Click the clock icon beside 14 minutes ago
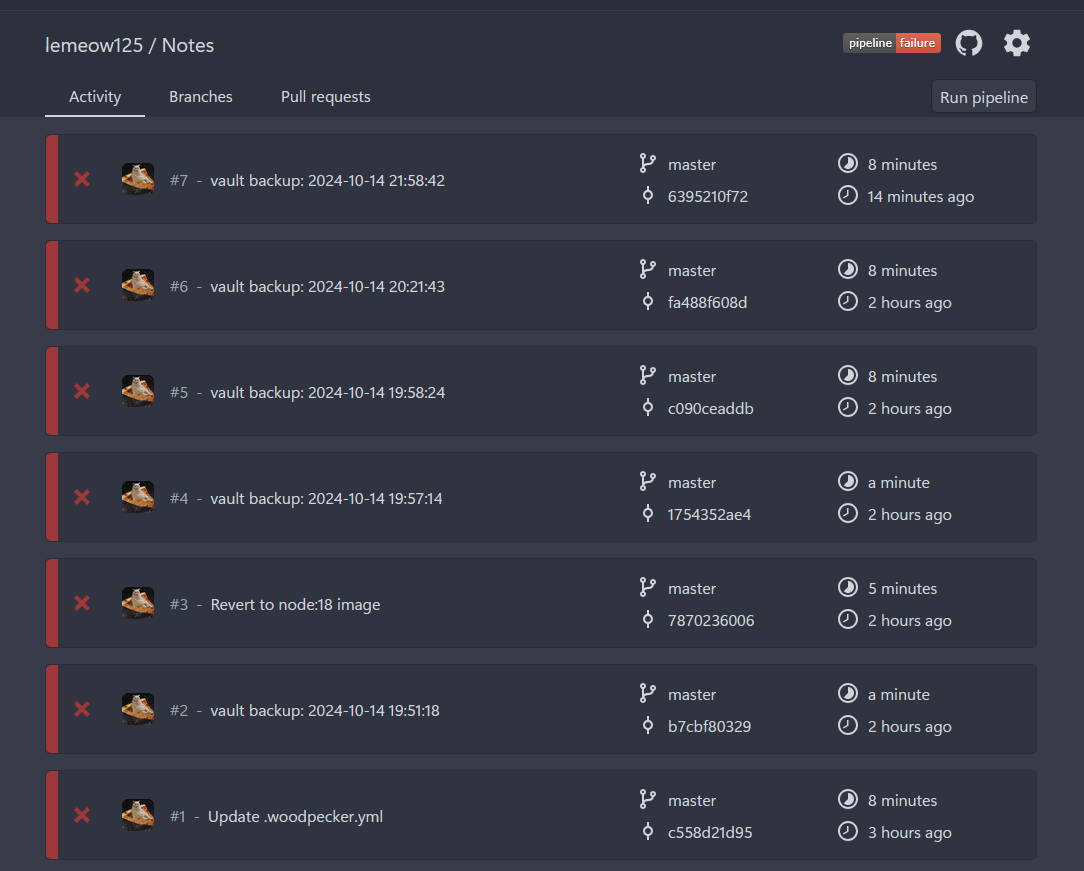This screenshot has width=1084, height=871. (x=847, y=196)
